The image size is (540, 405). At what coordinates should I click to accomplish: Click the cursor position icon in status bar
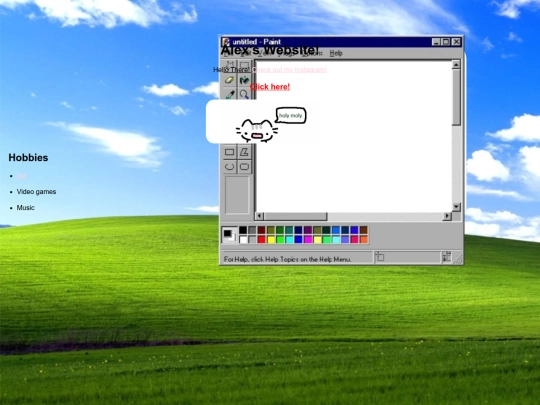click(x=380, y=257)
